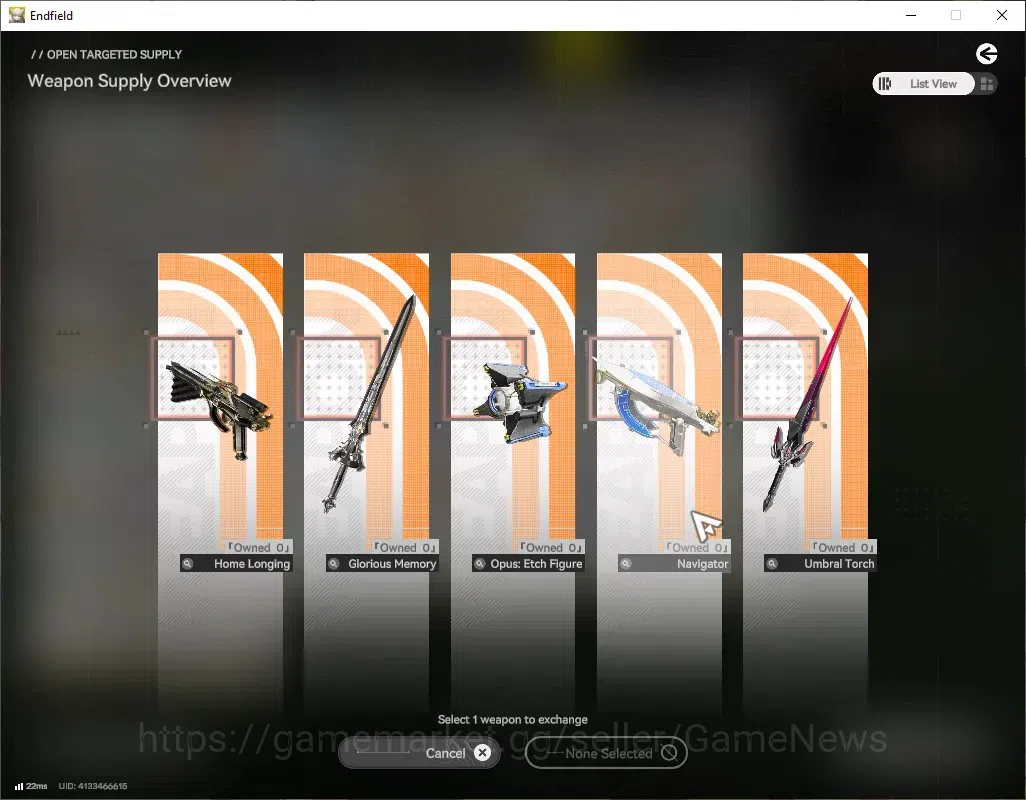1026x800 pixels.
Task: Click the network latency signal icon
Action: (x=19, y=786)
